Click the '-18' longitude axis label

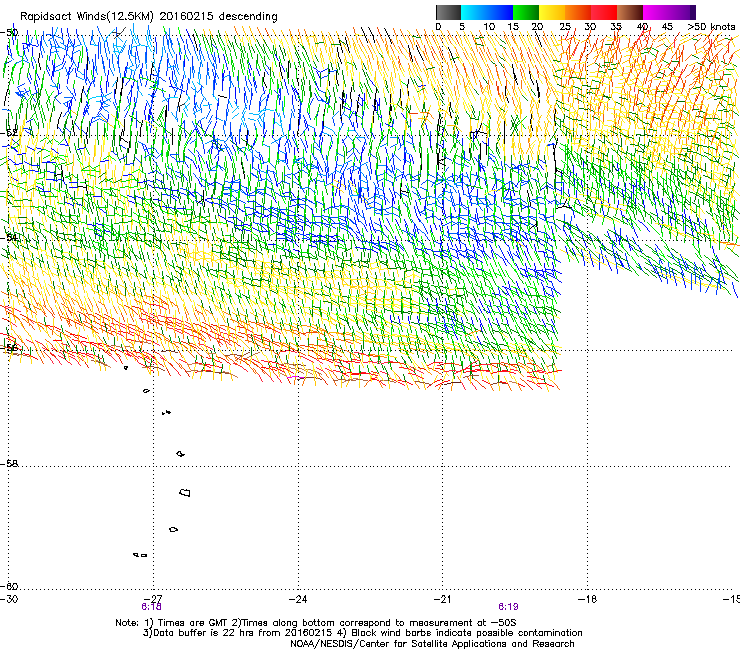tap(587, 599)
